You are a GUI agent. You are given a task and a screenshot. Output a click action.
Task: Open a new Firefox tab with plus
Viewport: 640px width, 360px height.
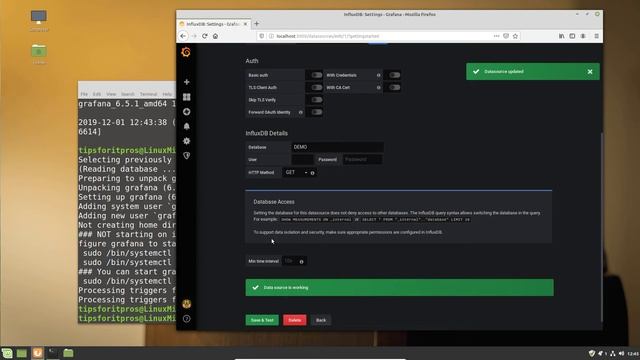point(257,24)
